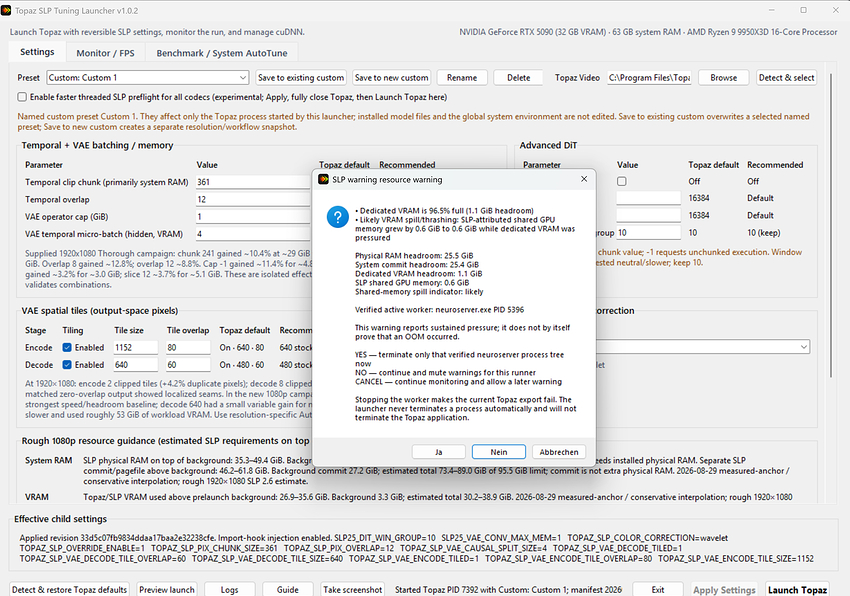Open the Logs button
850x596 pixels.
(x=229, y=589)
